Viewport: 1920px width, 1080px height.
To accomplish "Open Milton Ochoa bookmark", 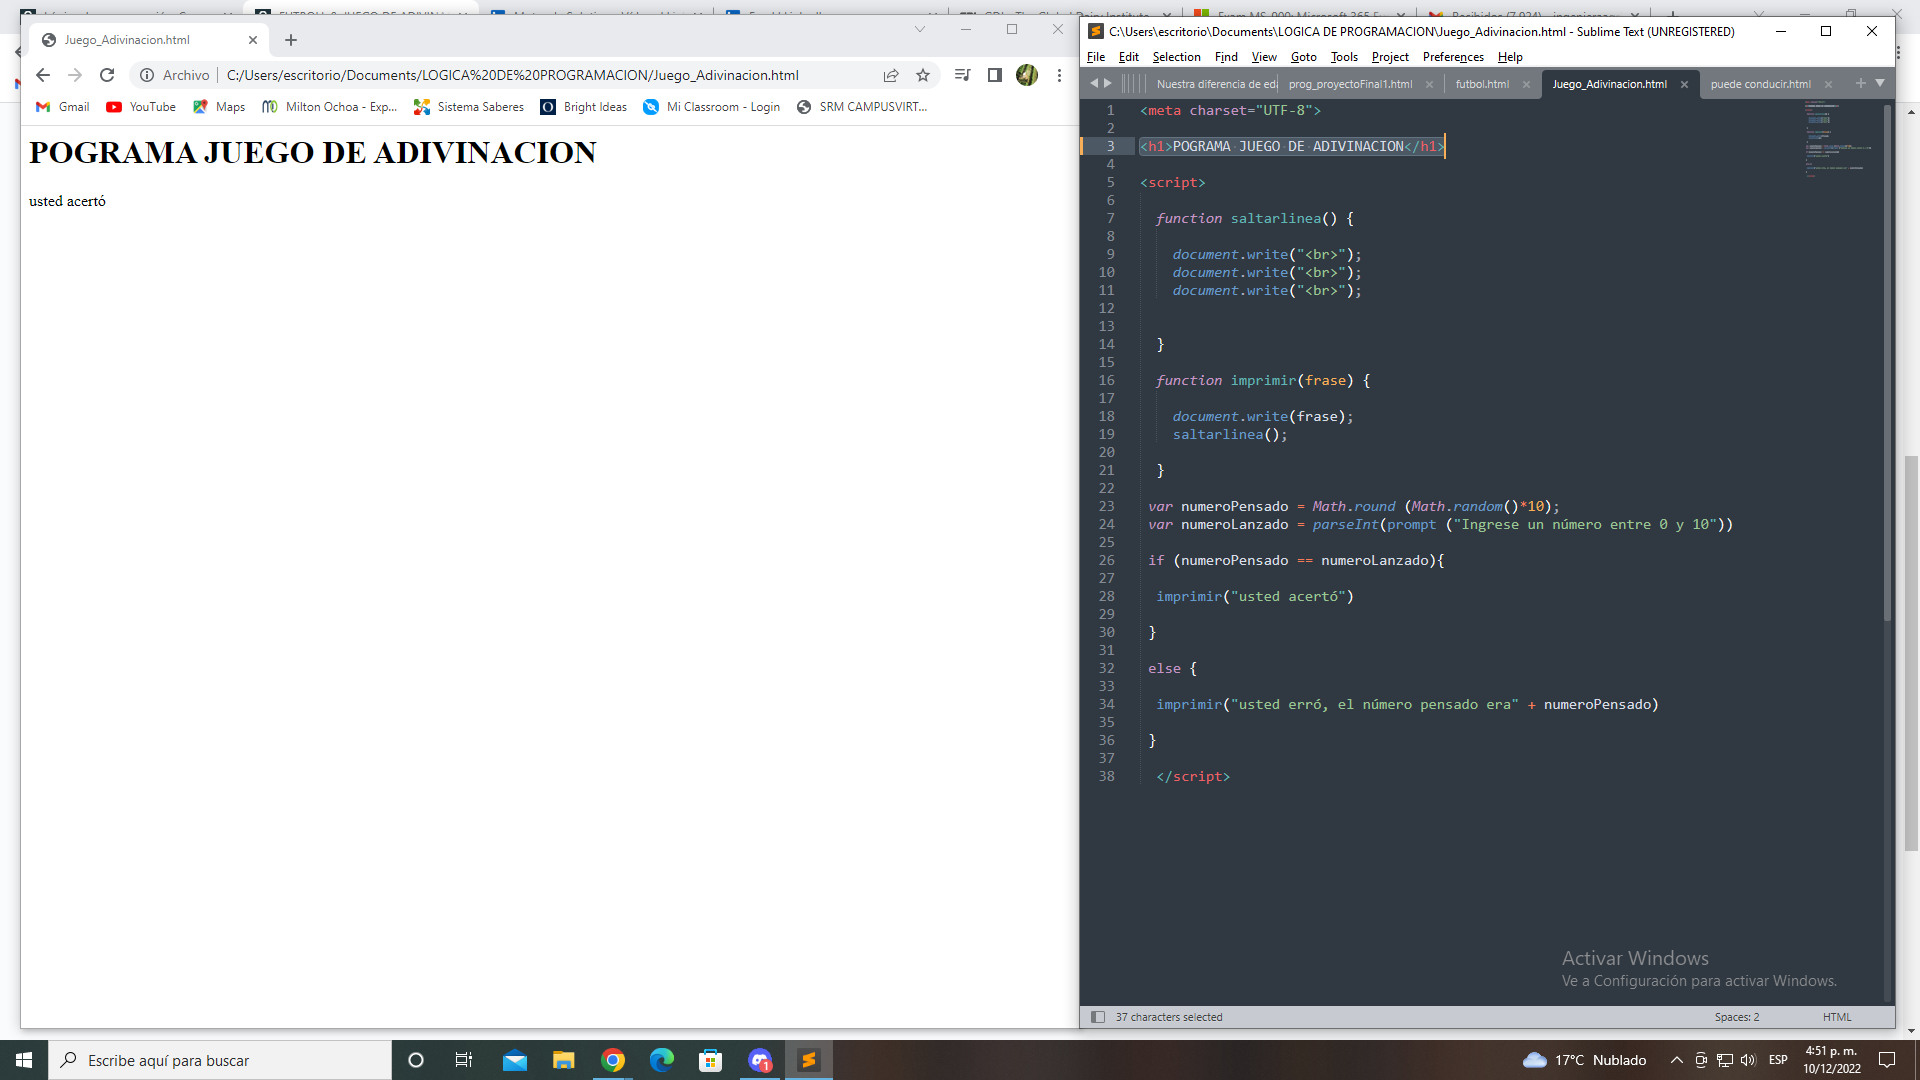I will [330, 107].
